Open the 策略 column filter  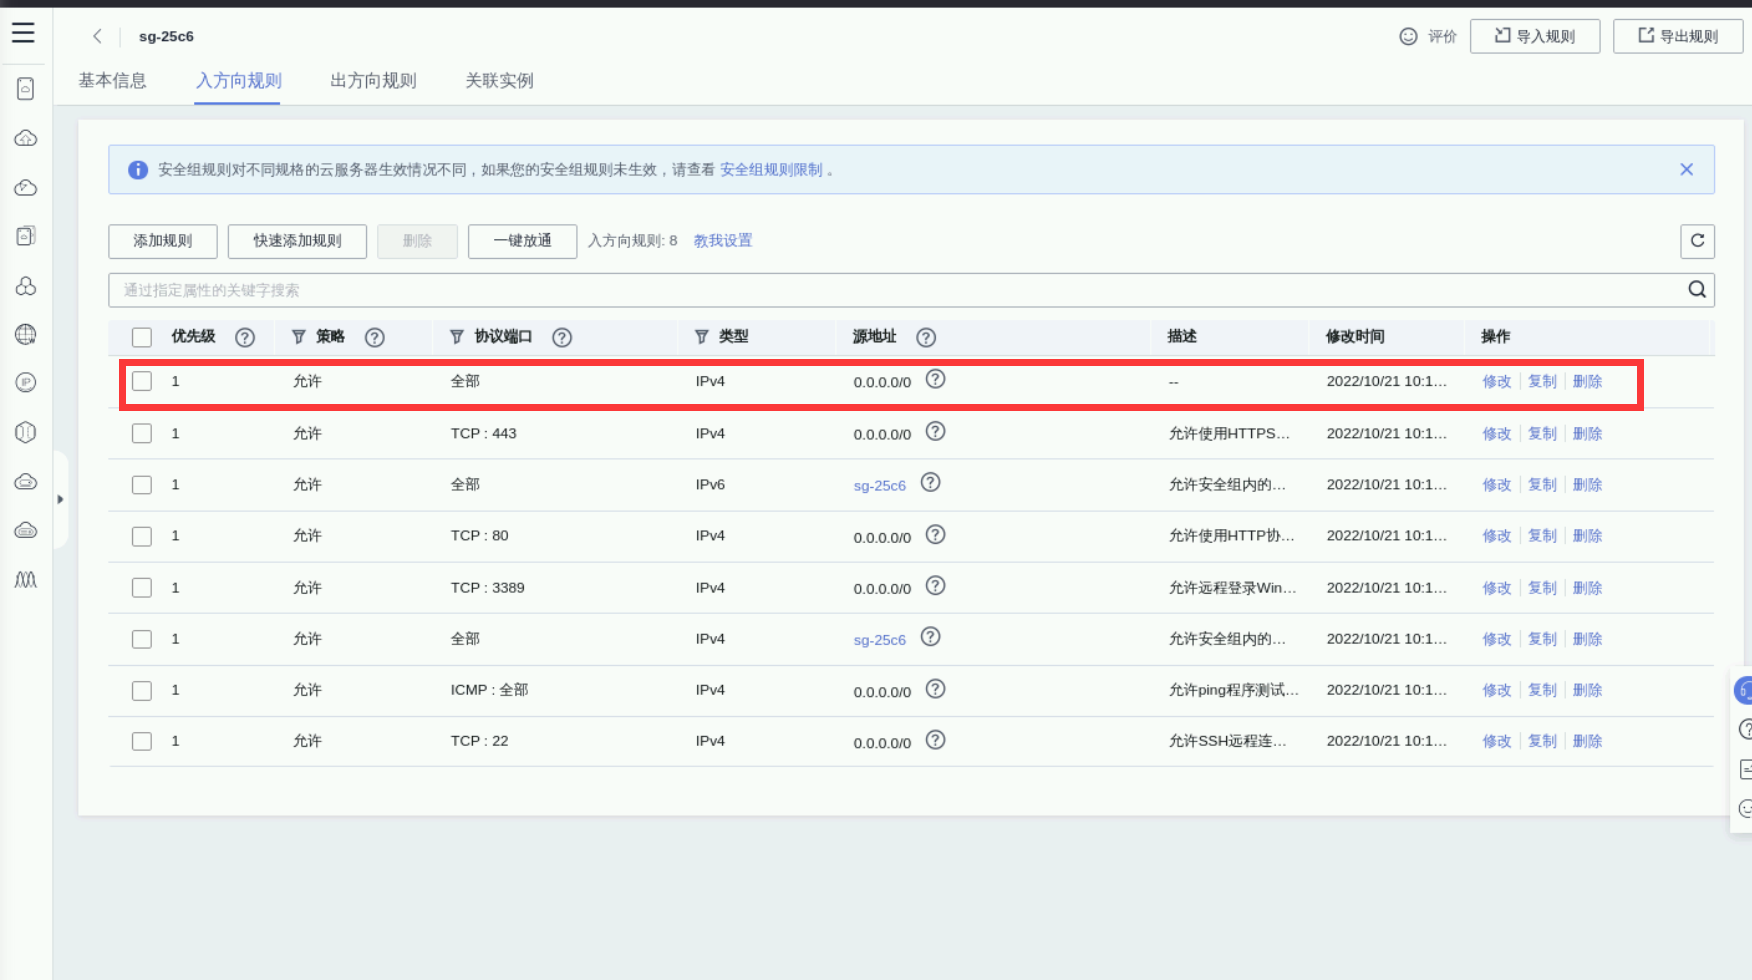click(298, 337)
